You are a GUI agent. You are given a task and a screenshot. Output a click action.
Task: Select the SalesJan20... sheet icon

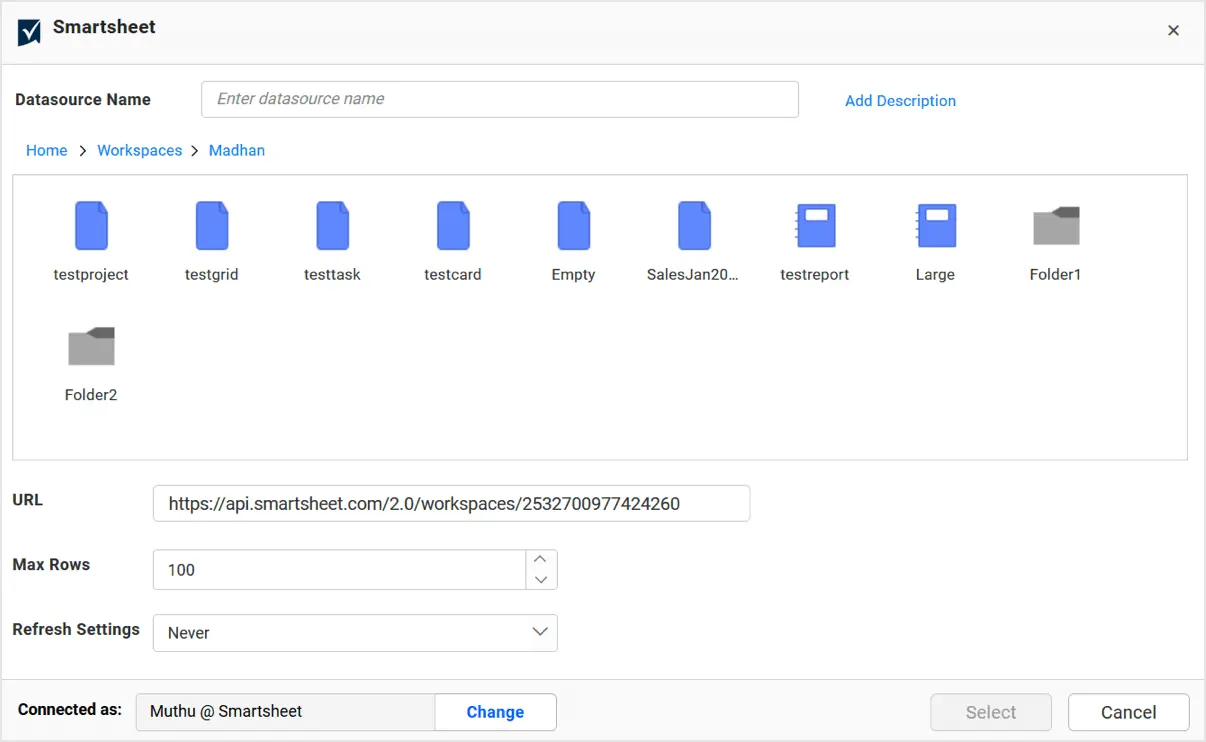coord(694,226)
